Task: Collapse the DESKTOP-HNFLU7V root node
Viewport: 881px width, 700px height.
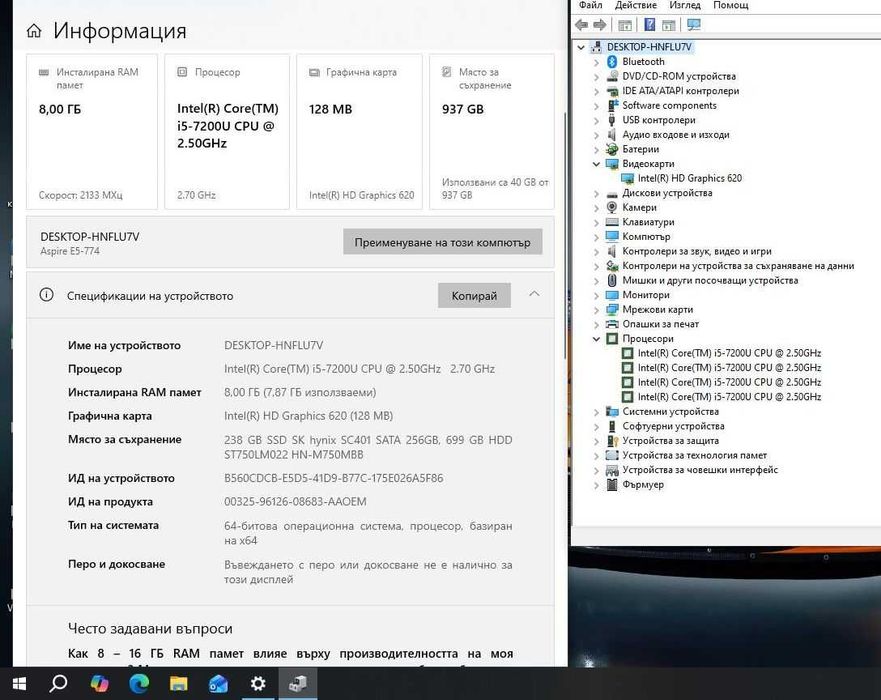Action: 581,47
